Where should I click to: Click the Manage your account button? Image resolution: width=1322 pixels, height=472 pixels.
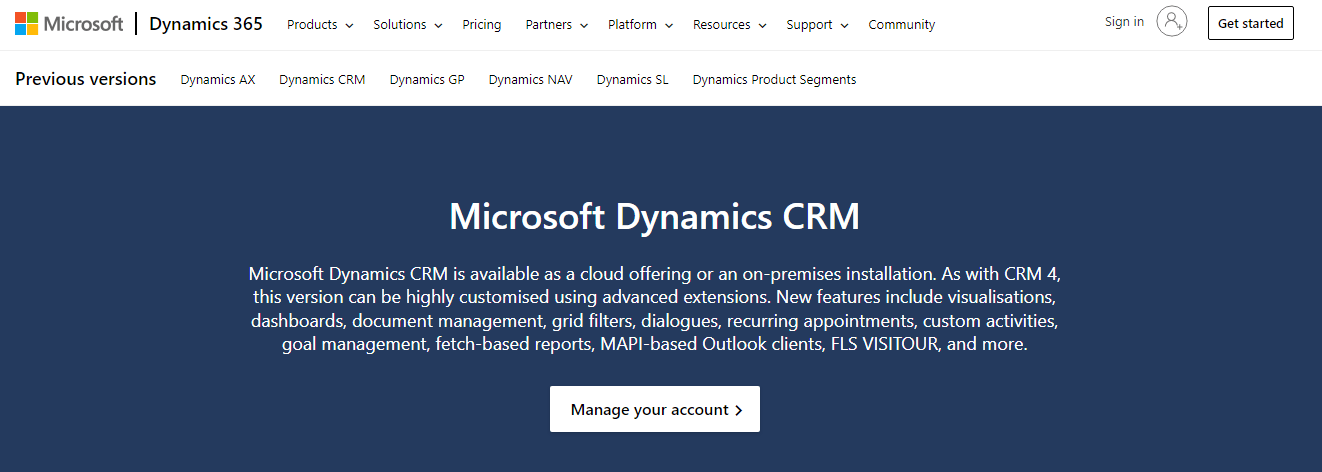[655, 409]
